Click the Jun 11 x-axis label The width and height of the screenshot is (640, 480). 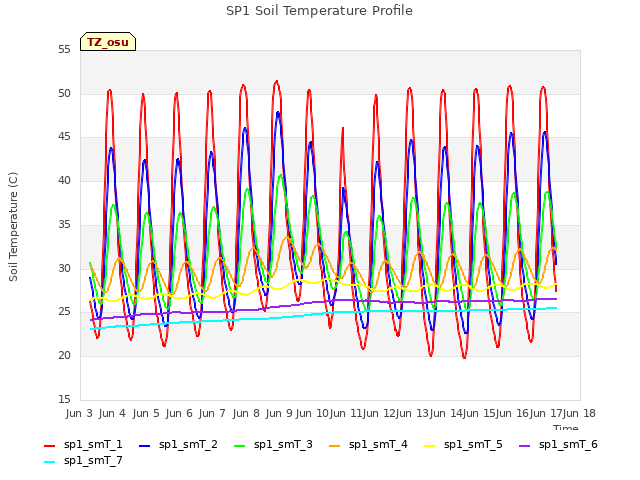346,413
